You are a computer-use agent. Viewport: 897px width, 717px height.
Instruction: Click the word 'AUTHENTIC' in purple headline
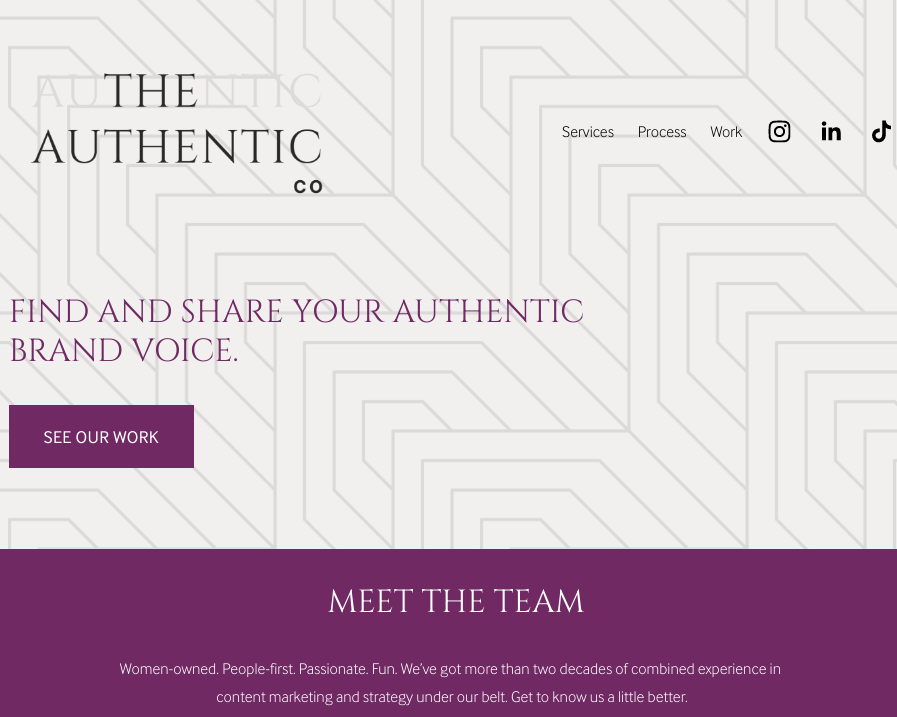click(489, 311)
